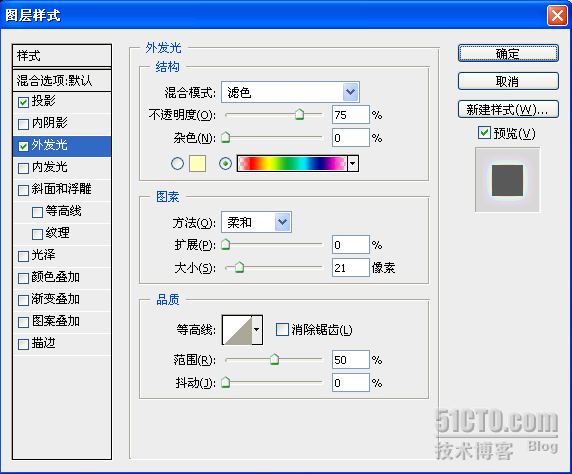Image resolution: width=572 pixels, height=474 pixels.
Task: Select the solid color radio button
Action: [177, 163]
